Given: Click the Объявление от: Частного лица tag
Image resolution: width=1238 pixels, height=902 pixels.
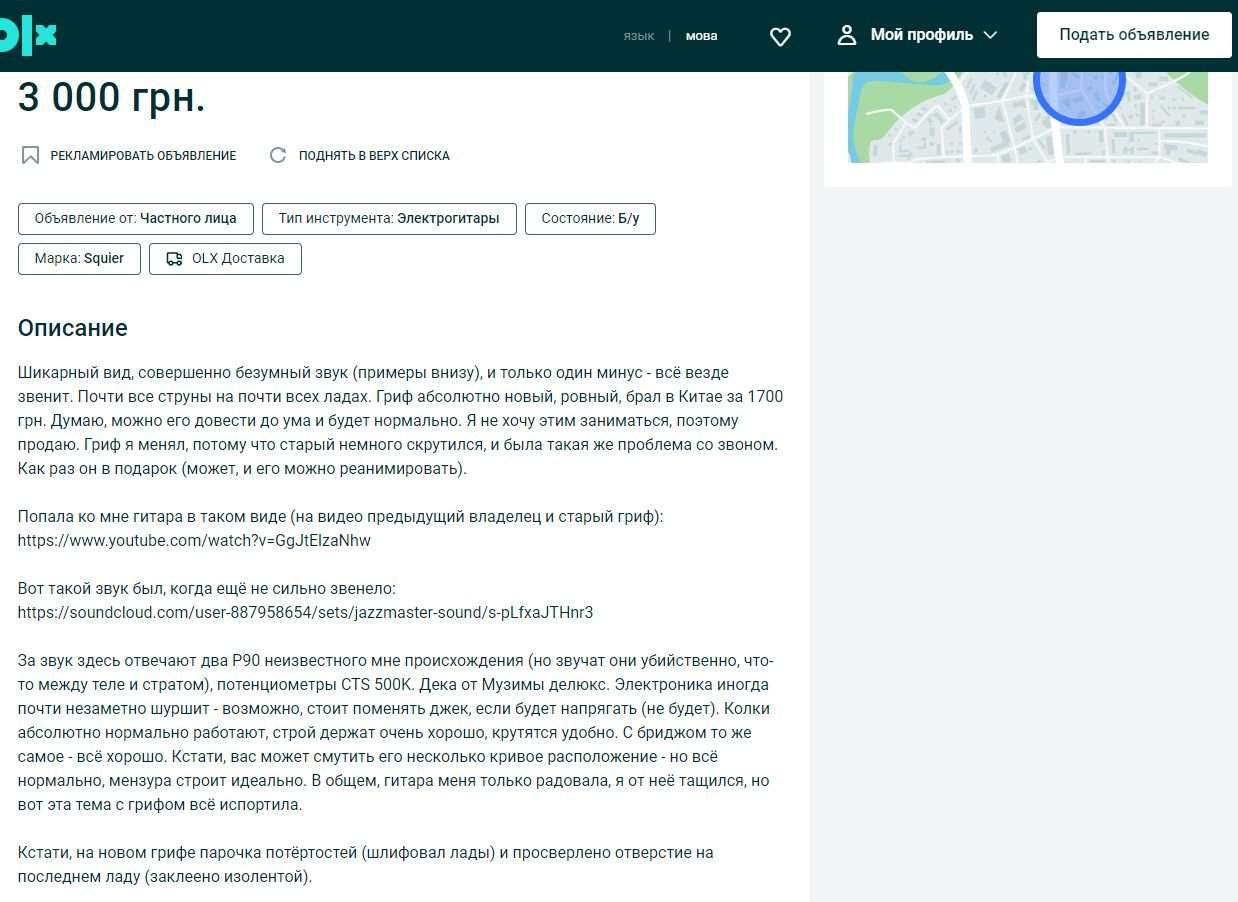Looking at the screenshot, I should pyautogui.click(x=136, y=218).
